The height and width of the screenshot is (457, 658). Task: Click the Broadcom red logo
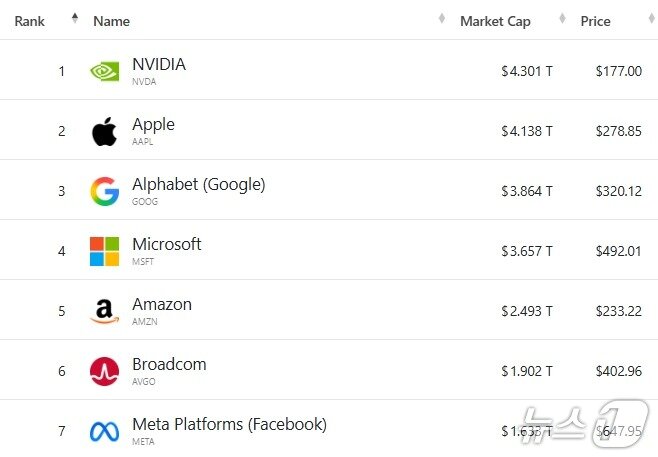104,371
